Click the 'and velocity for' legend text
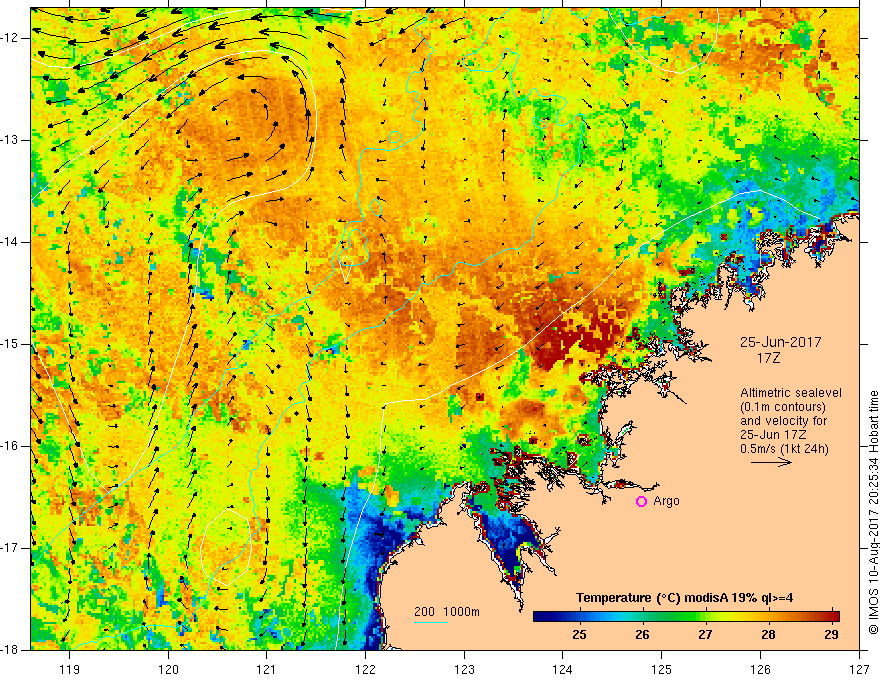The image size is (880, 680). (783, 421)
